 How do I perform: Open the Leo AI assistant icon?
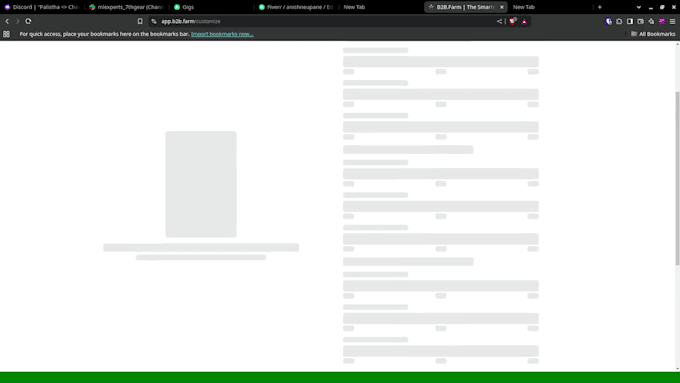(651, 21)
